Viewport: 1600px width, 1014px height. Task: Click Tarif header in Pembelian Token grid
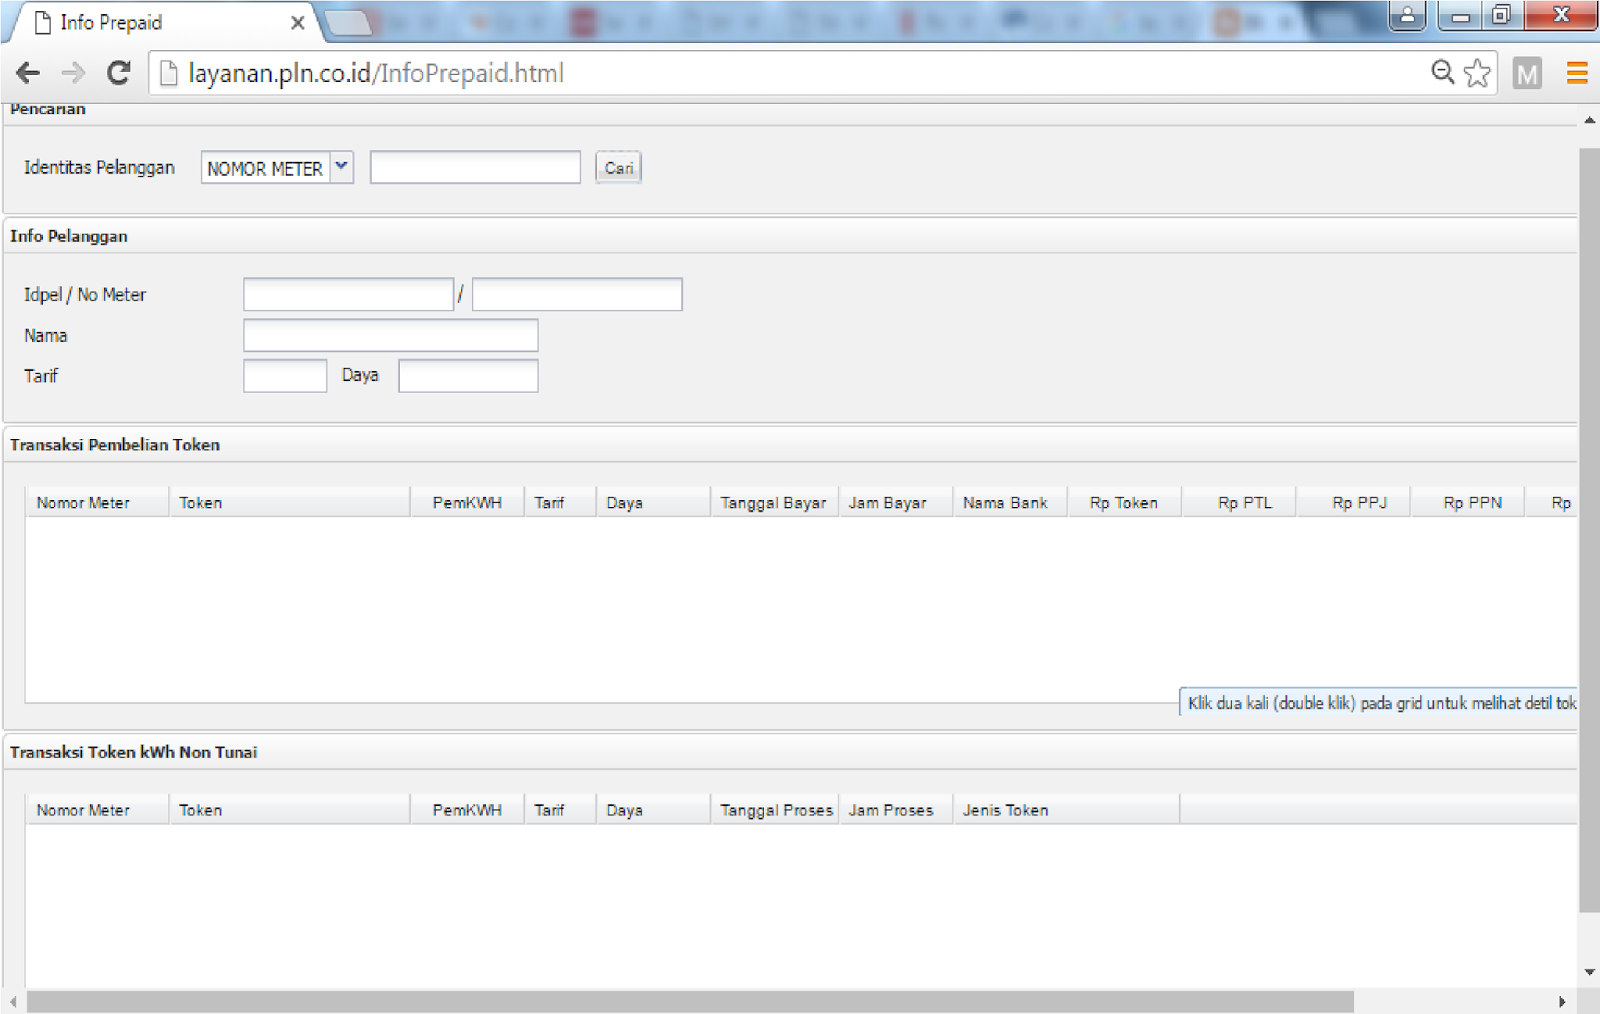point(560,502)
